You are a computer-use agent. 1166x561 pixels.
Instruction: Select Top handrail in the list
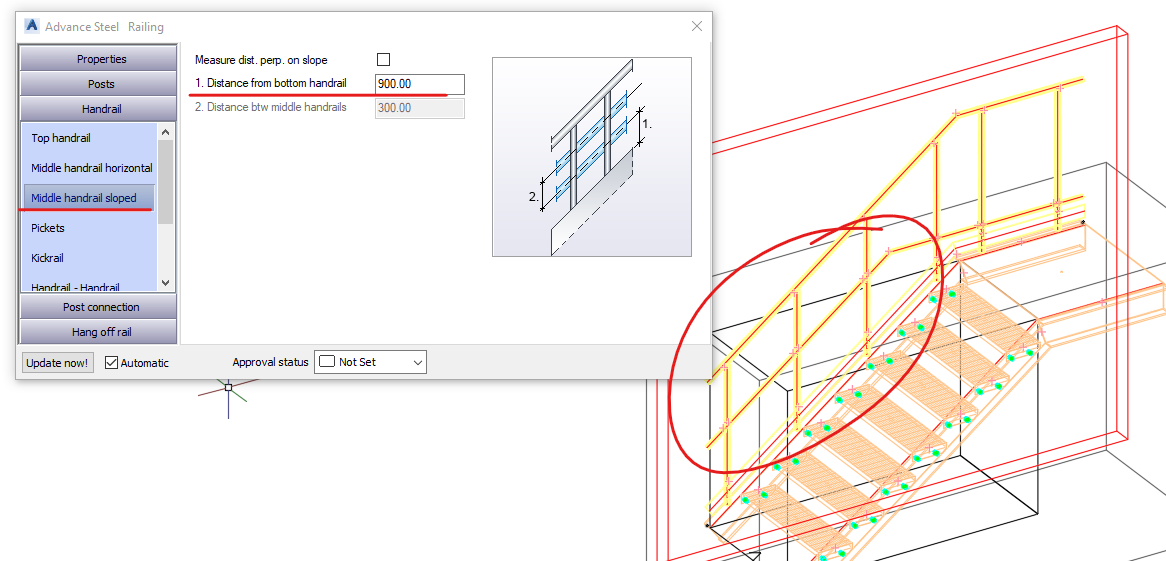tap(61, 138)
